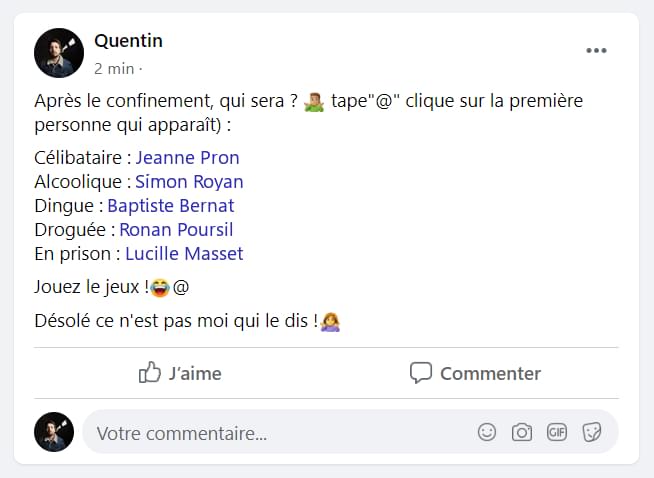Click the Commenter button
The height and width of the screenshot is (478, 654).
(475, 373)
